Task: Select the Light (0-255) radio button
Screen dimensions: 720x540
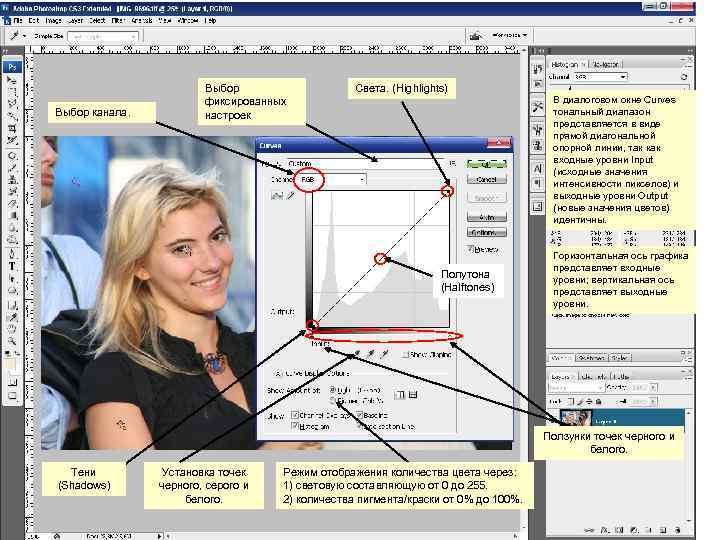Action: coord(332,390)
